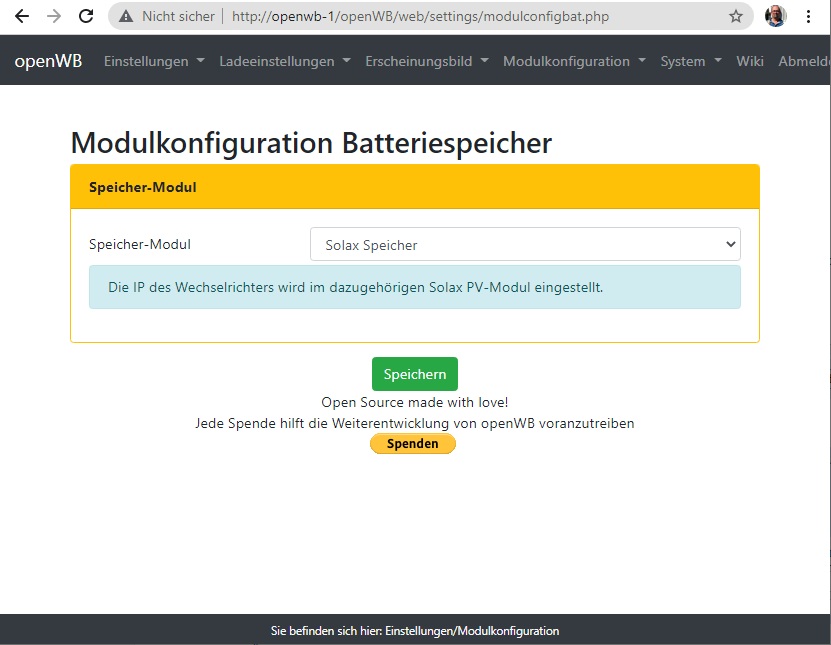Click the 'Nicht sicher' security warning icon

tap(126, 16)
